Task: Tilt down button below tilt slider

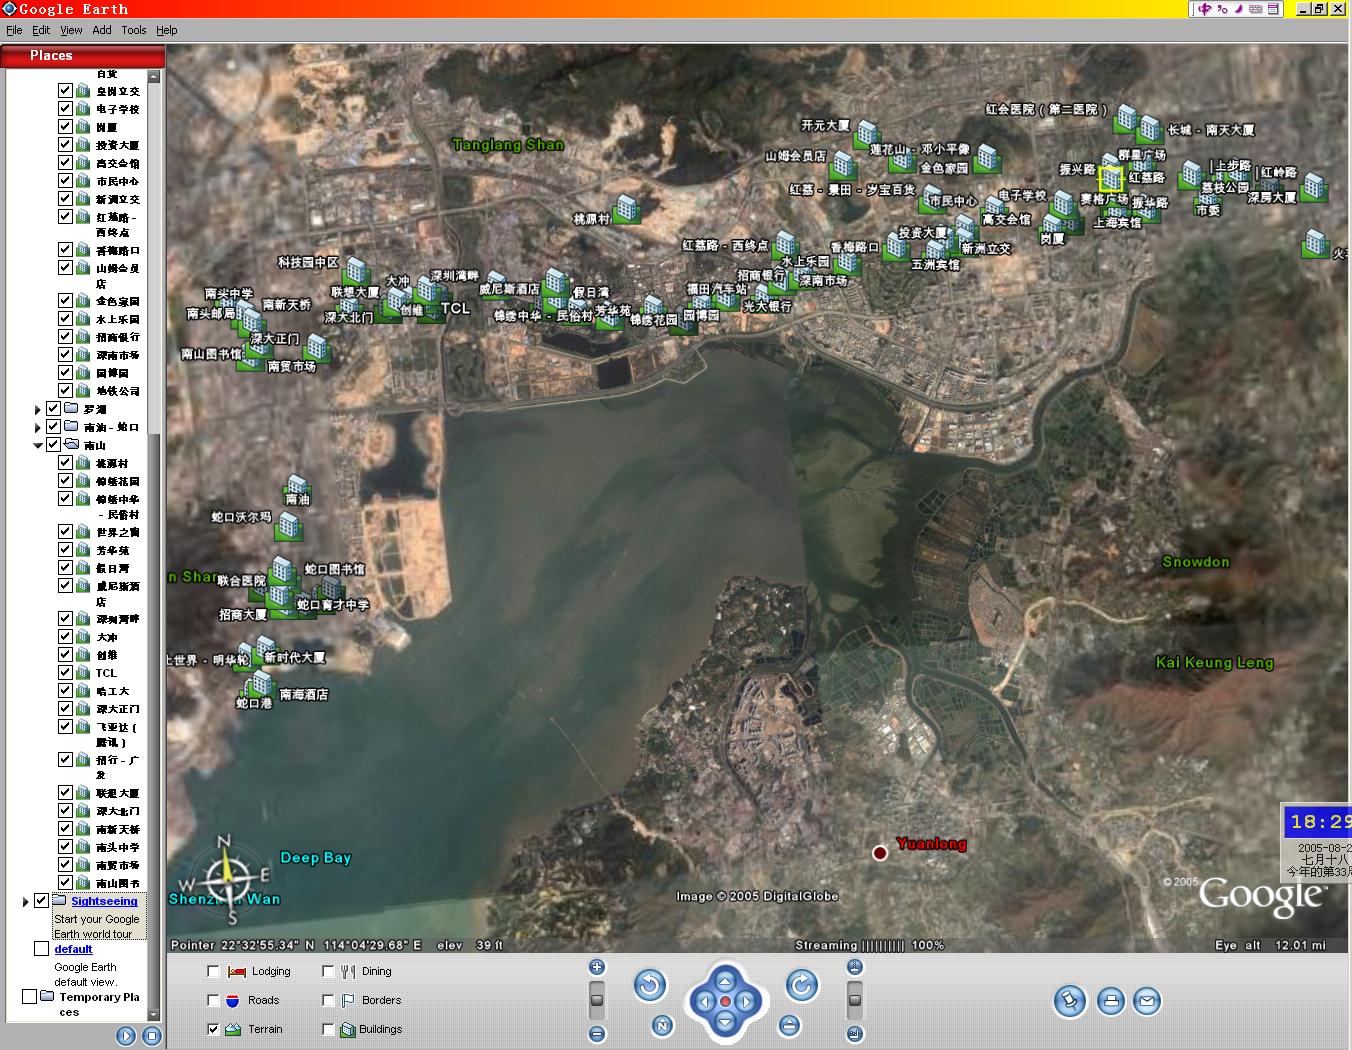Action: (x=855, y=1034)
